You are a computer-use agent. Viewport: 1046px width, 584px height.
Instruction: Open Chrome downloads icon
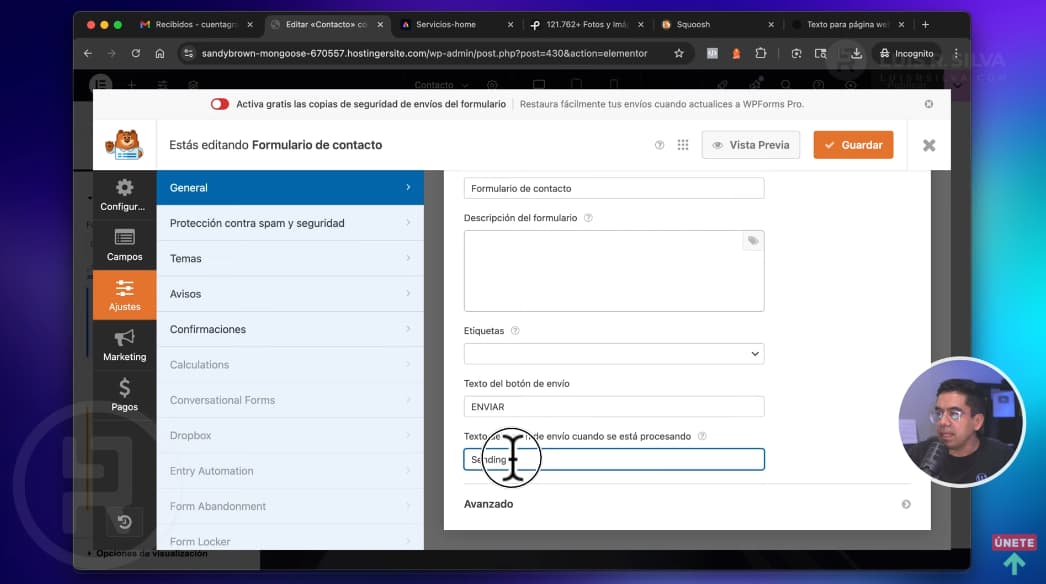click(x=857, y=53)
